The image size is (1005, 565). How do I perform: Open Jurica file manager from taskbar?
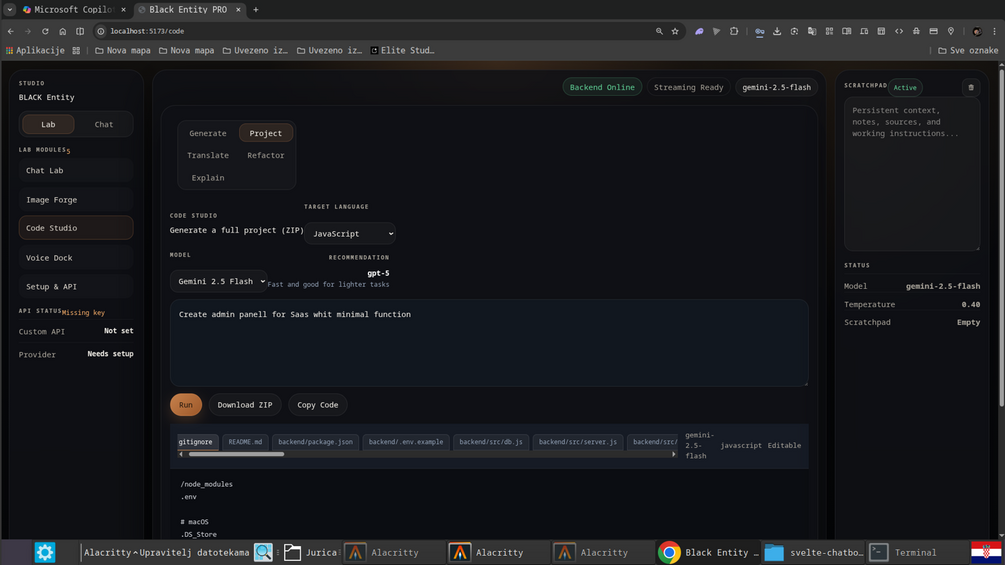tap(310, 552)
